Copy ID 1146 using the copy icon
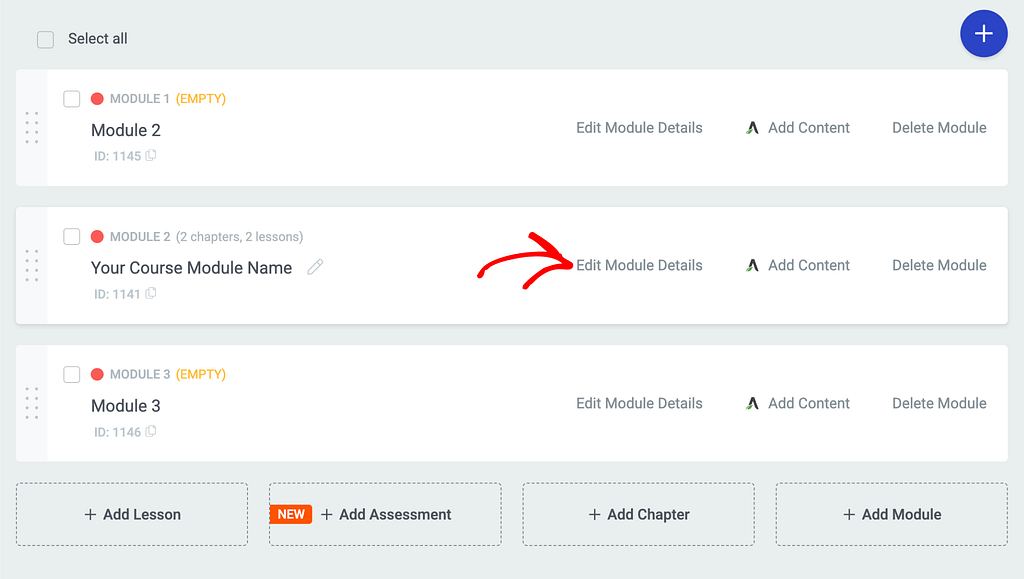This screenshot has height=579, width=1024. [151, 432]
